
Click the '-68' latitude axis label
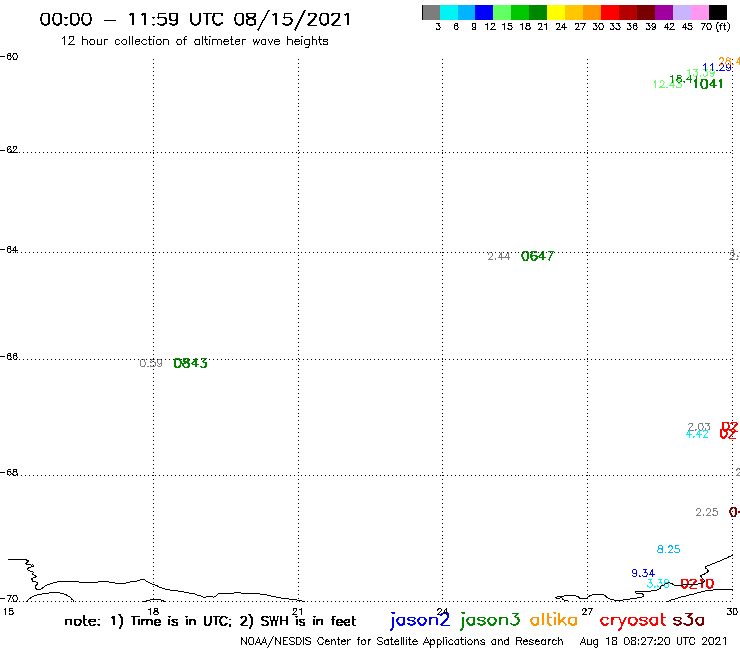(x=9, y=473)
